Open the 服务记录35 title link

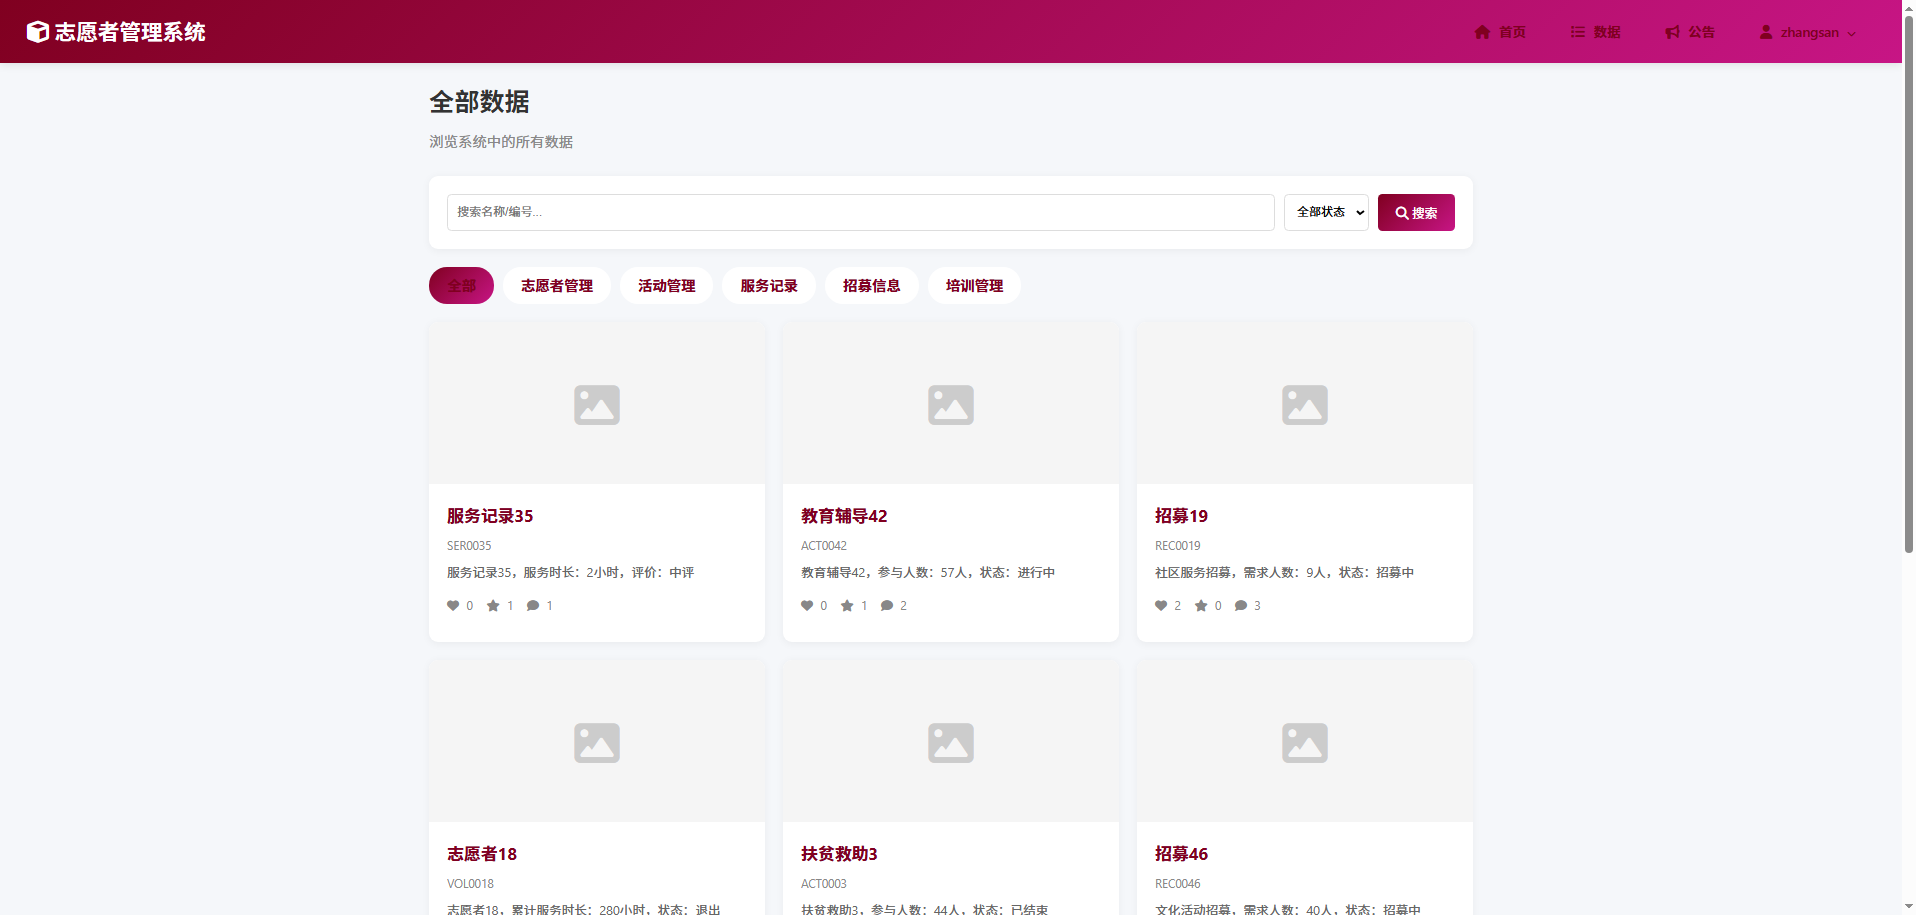point(490,516)
